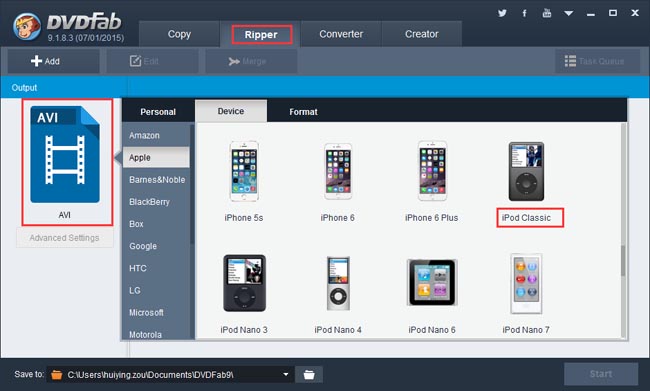This screenshot has height=391, width=650.
Task: Select Amazon in the brand list
Action: click(156, 136)
